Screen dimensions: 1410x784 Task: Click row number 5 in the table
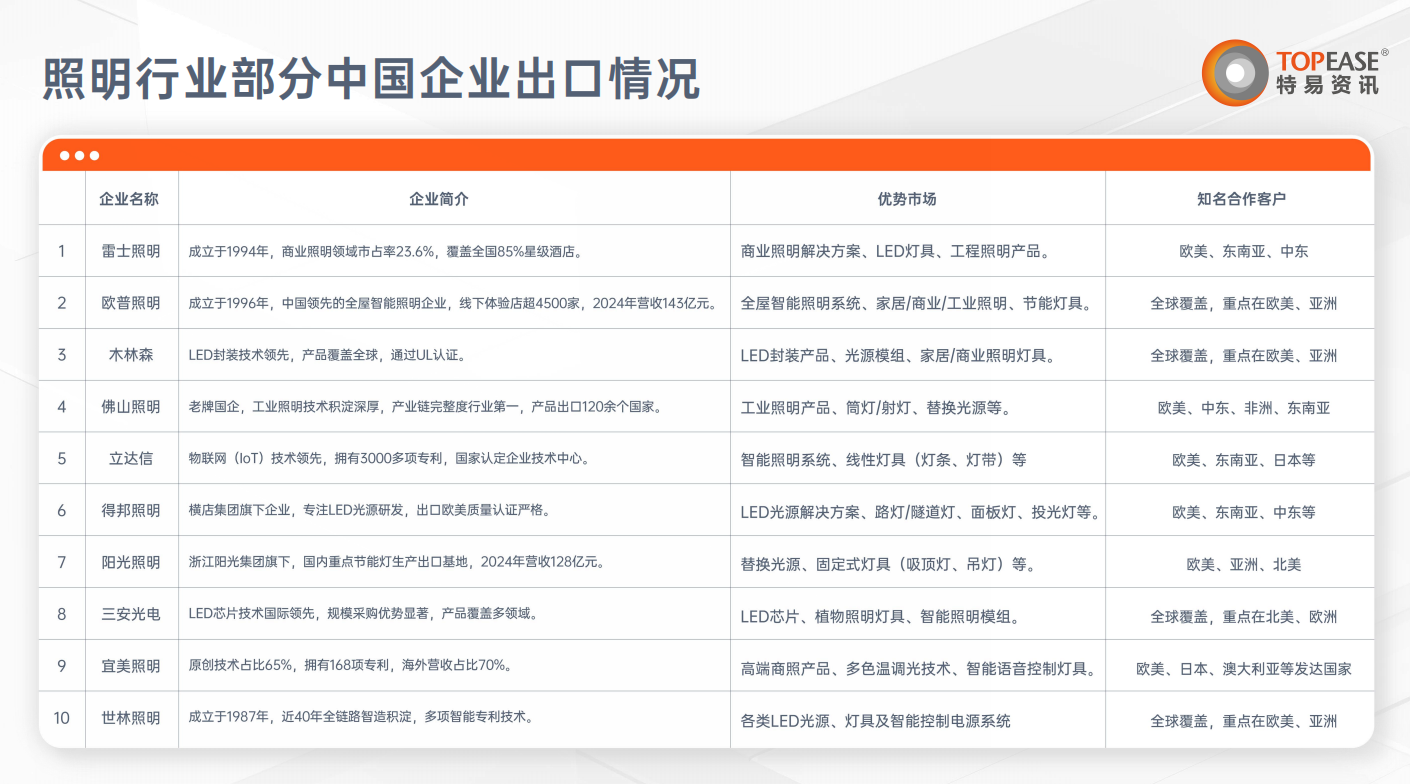pyautogui.click(x=62, y=459)
